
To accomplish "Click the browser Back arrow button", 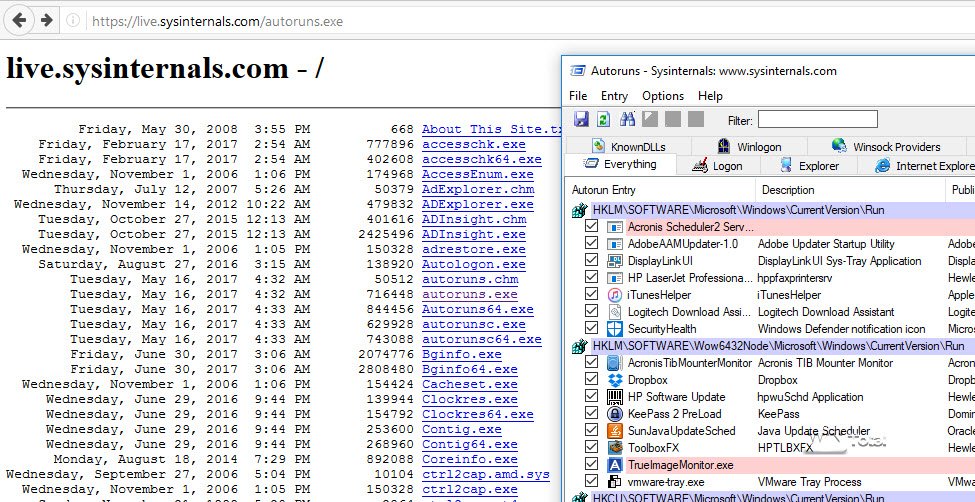I will [19, 20].
